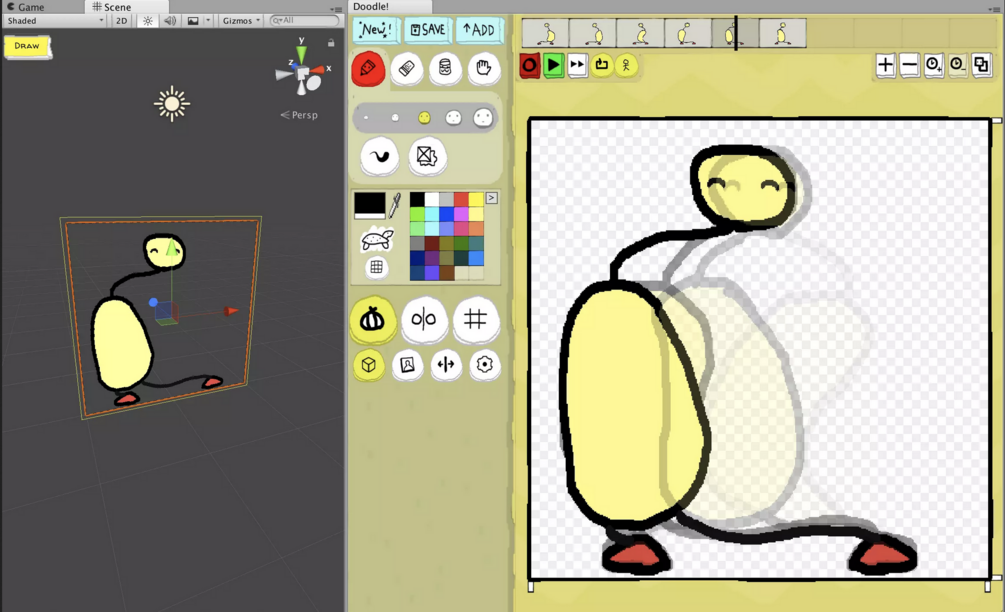The image size is (1005, 612).
Task: Toggle the mirror symmetry button
Action: (x=424, y=319)
